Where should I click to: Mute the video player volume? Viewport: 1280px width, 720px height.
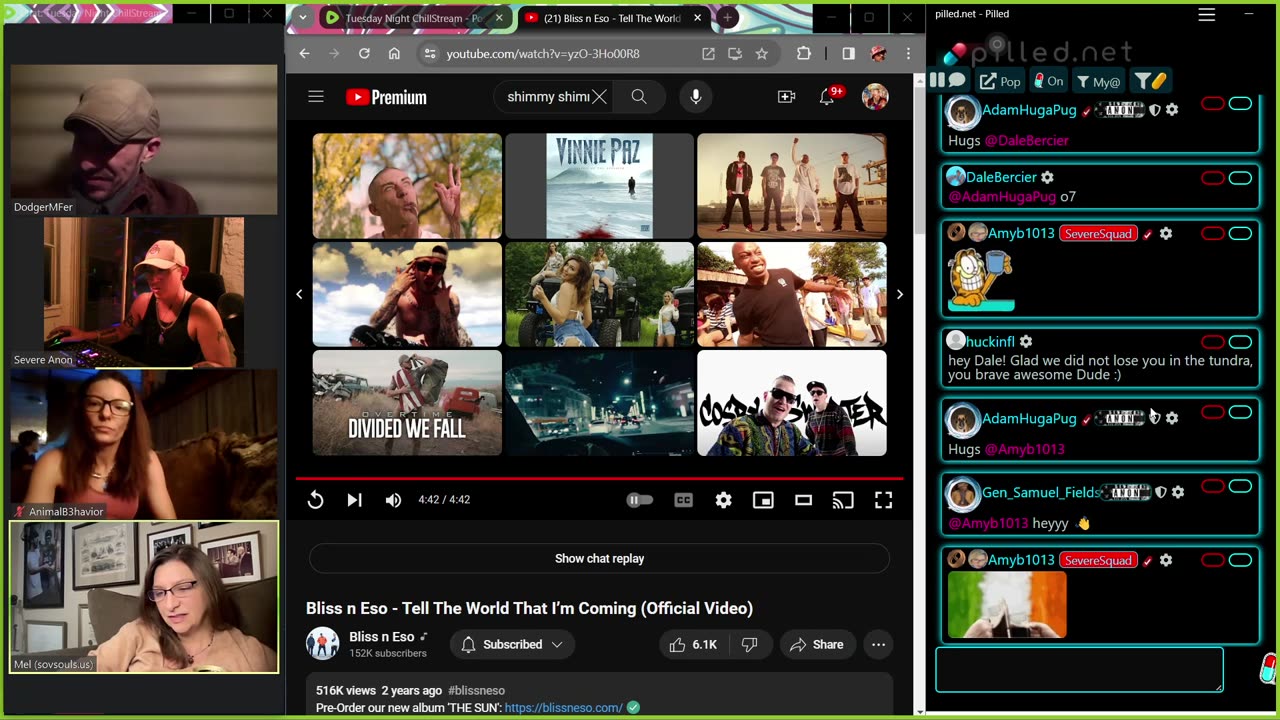point(393,500)
